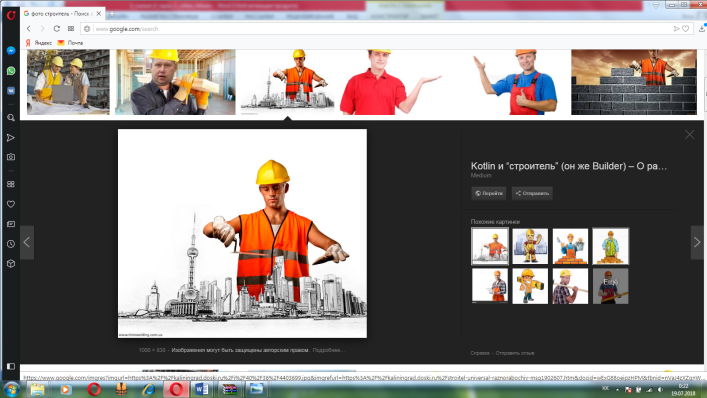Screen dimensions: 707x398
Task: Open history clock icon in sidebar
Action: coord(11,244)
